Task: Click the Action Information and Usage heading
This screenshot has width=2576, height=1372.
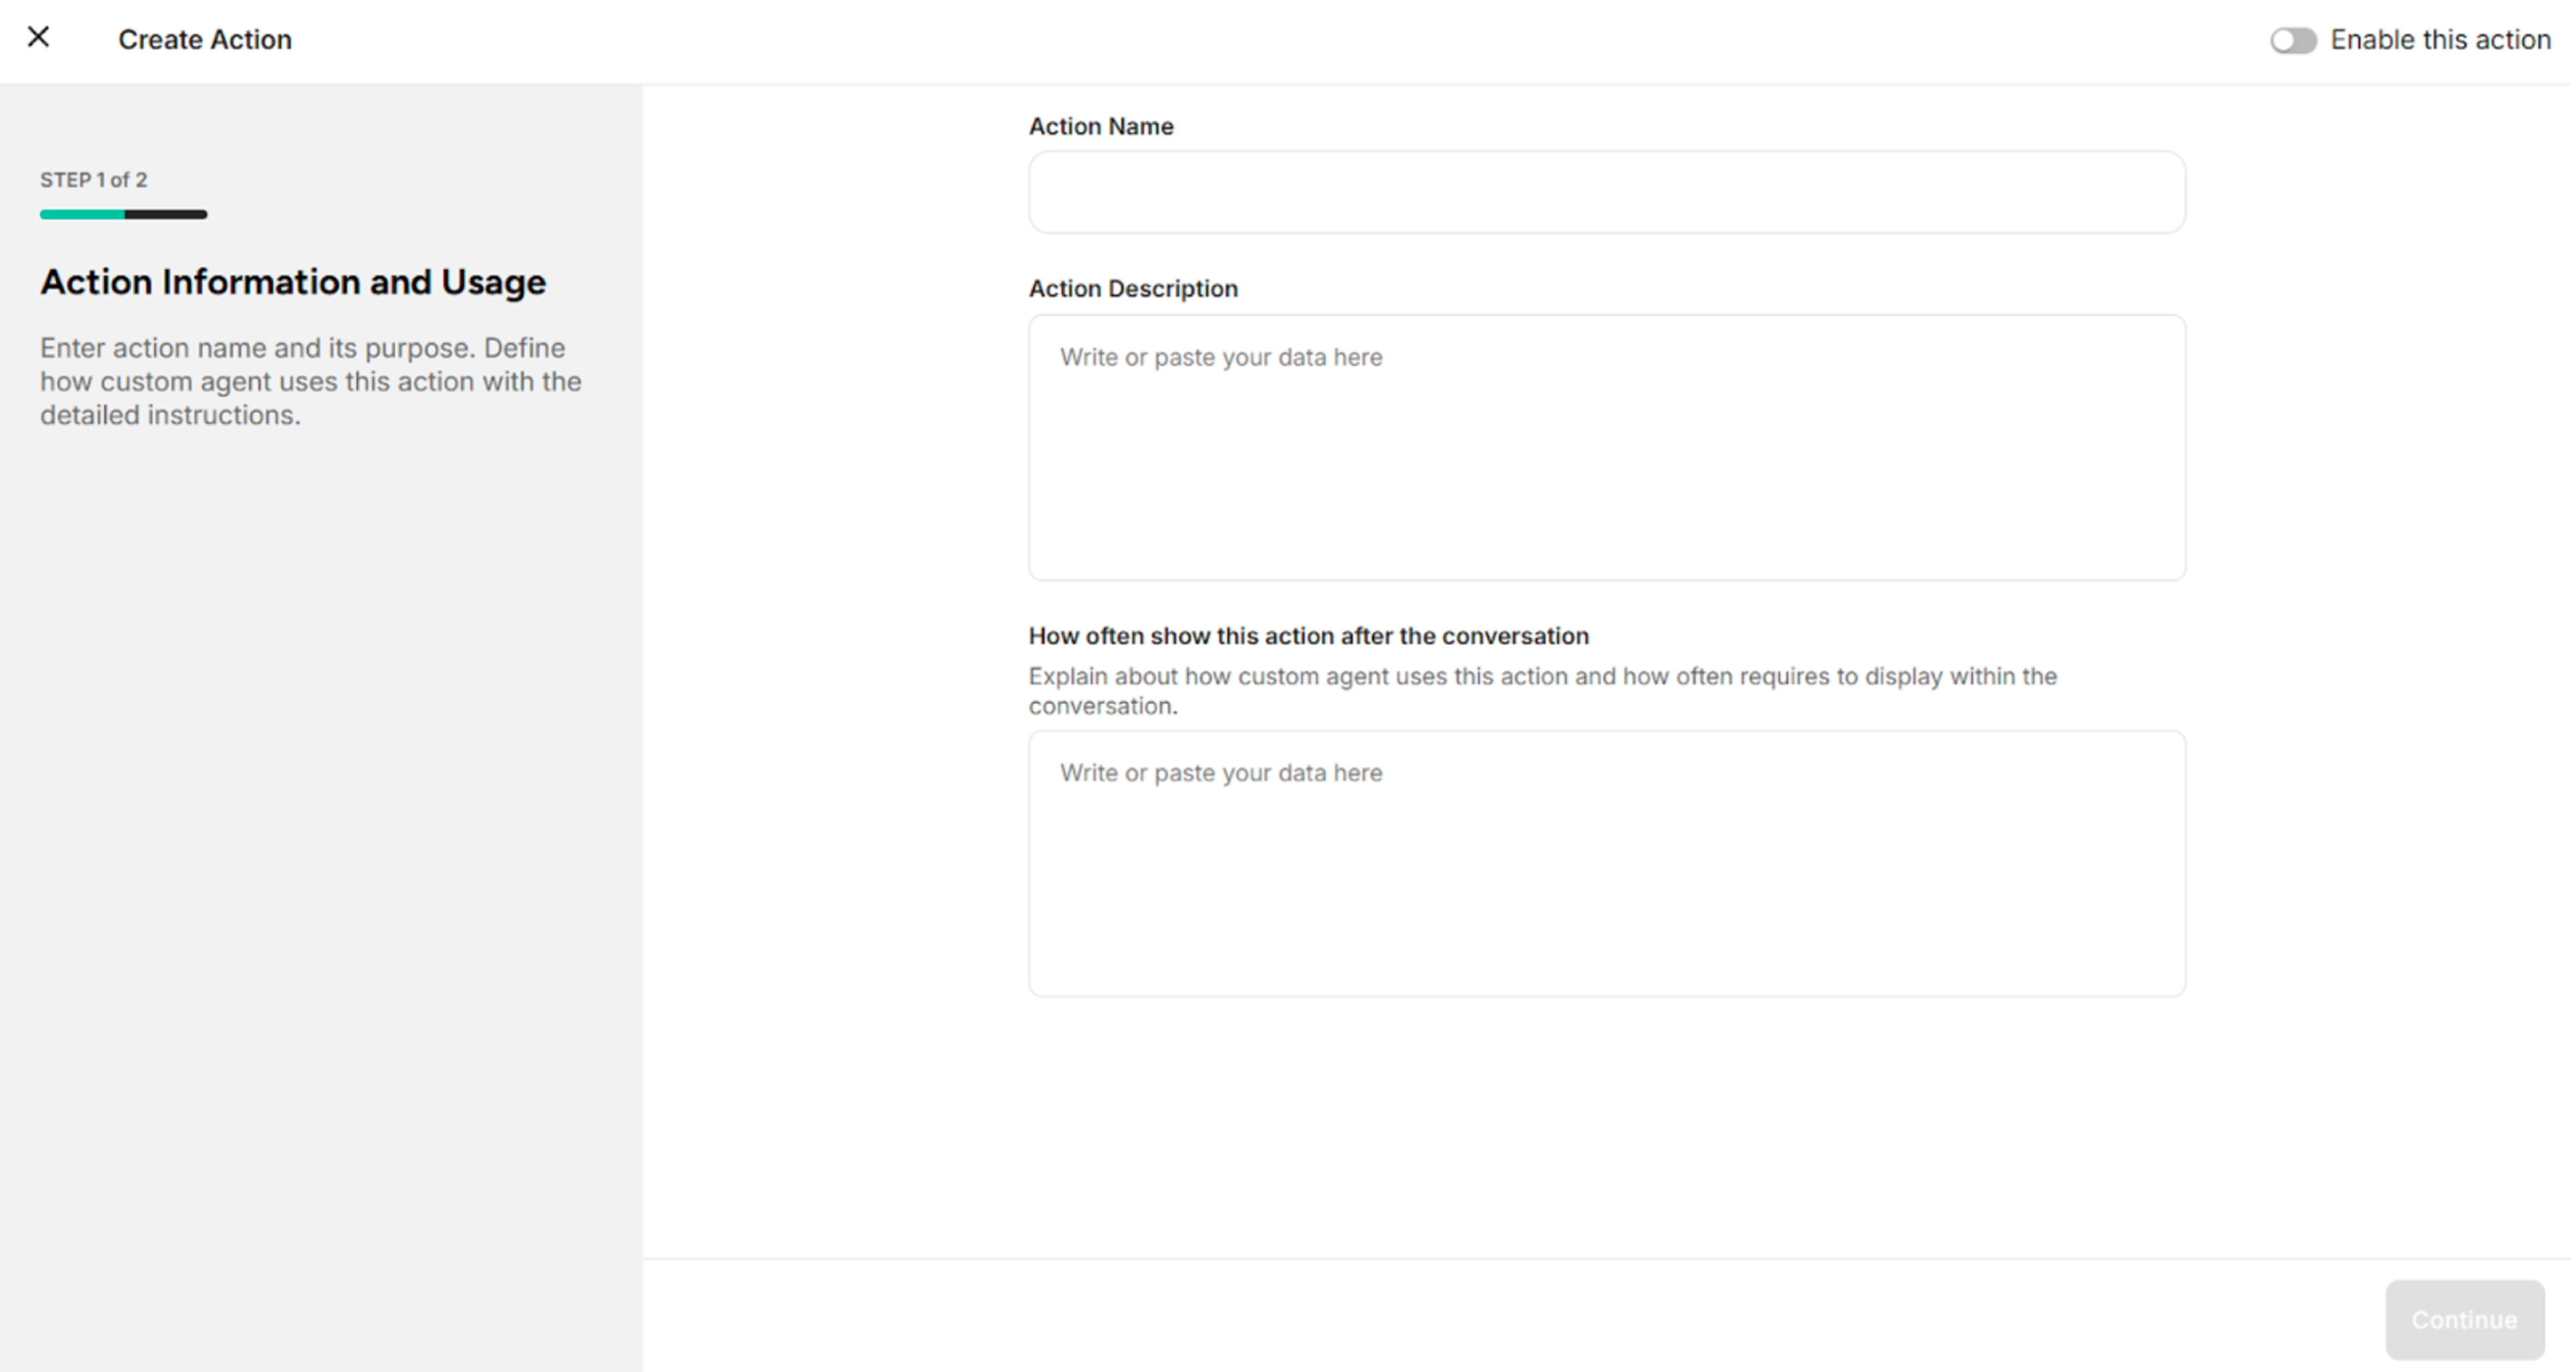Action: coord(292,281)
